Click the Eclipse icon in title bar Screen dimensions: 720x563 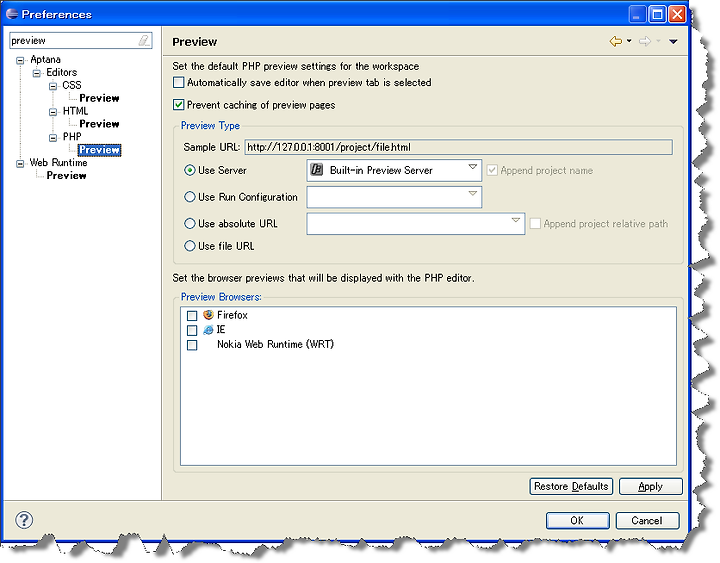tap(12, 14)
